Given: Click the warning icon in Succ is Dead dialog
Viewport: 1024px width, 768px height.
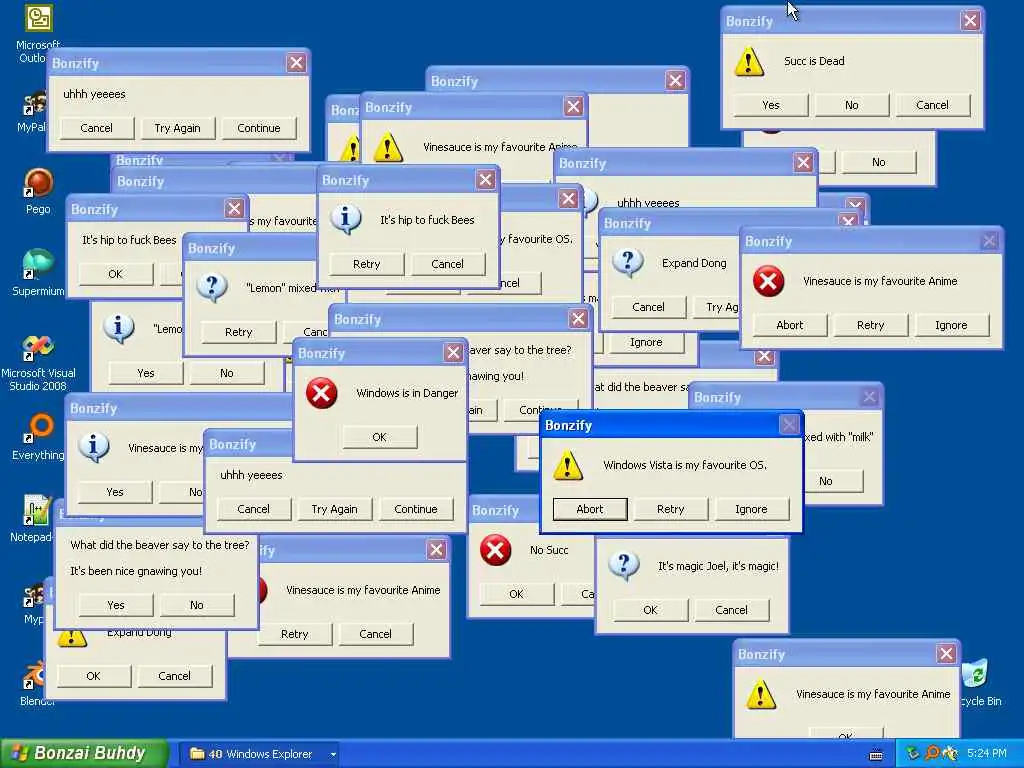Looking at the screenshot, I should click(749, 61).
